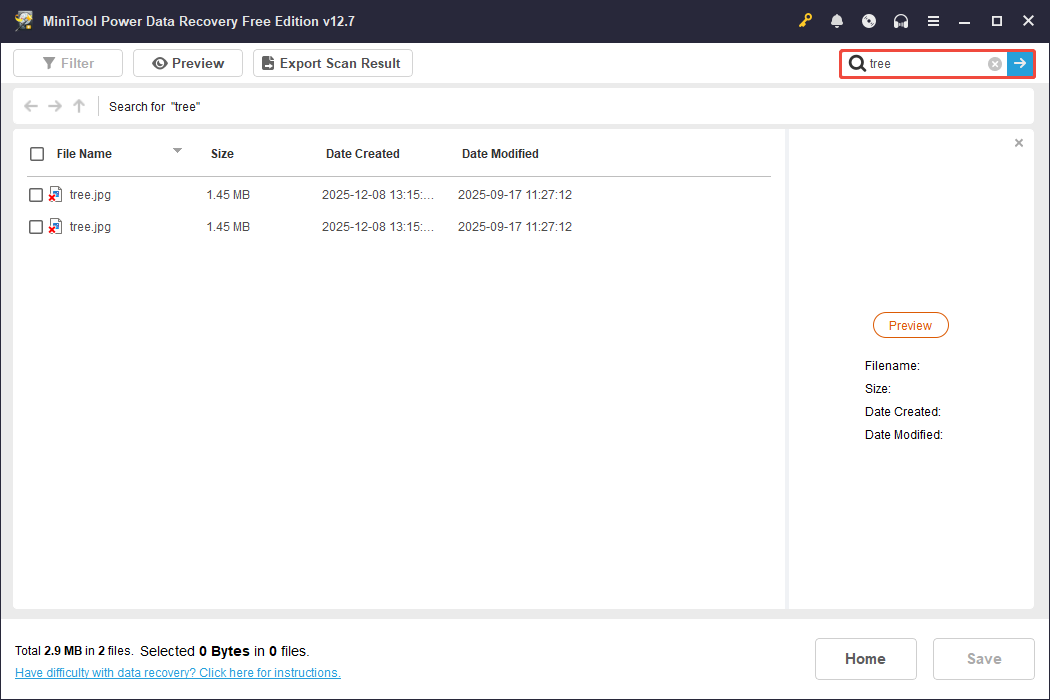Click the Home button
This screenshot has height=700, width=1050.
click(x=865, y=658)
